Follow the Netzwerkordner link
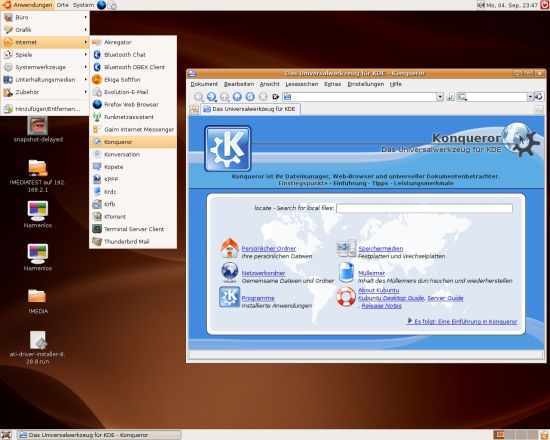The height and width of the screenshot is (440, 550). (x=263, y=273)
